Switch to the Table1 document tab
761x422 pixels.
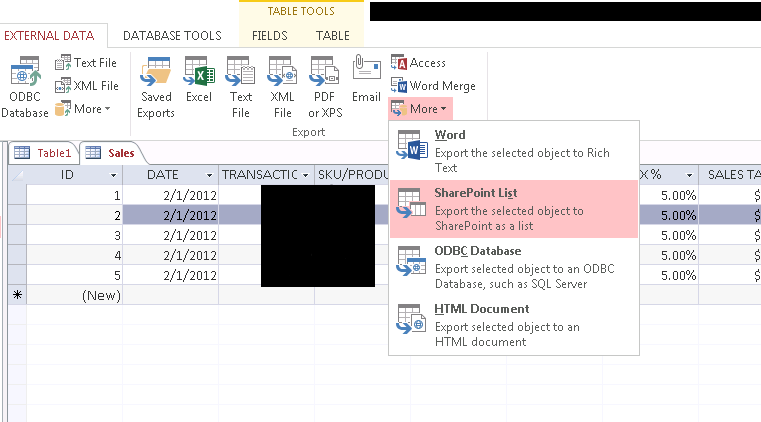pos(44,153)
